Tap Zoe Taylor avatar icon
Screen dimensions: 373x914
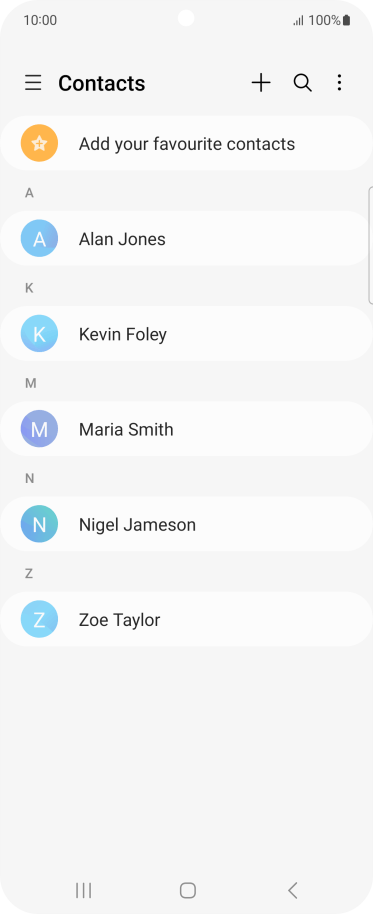[x=39, y=619]
